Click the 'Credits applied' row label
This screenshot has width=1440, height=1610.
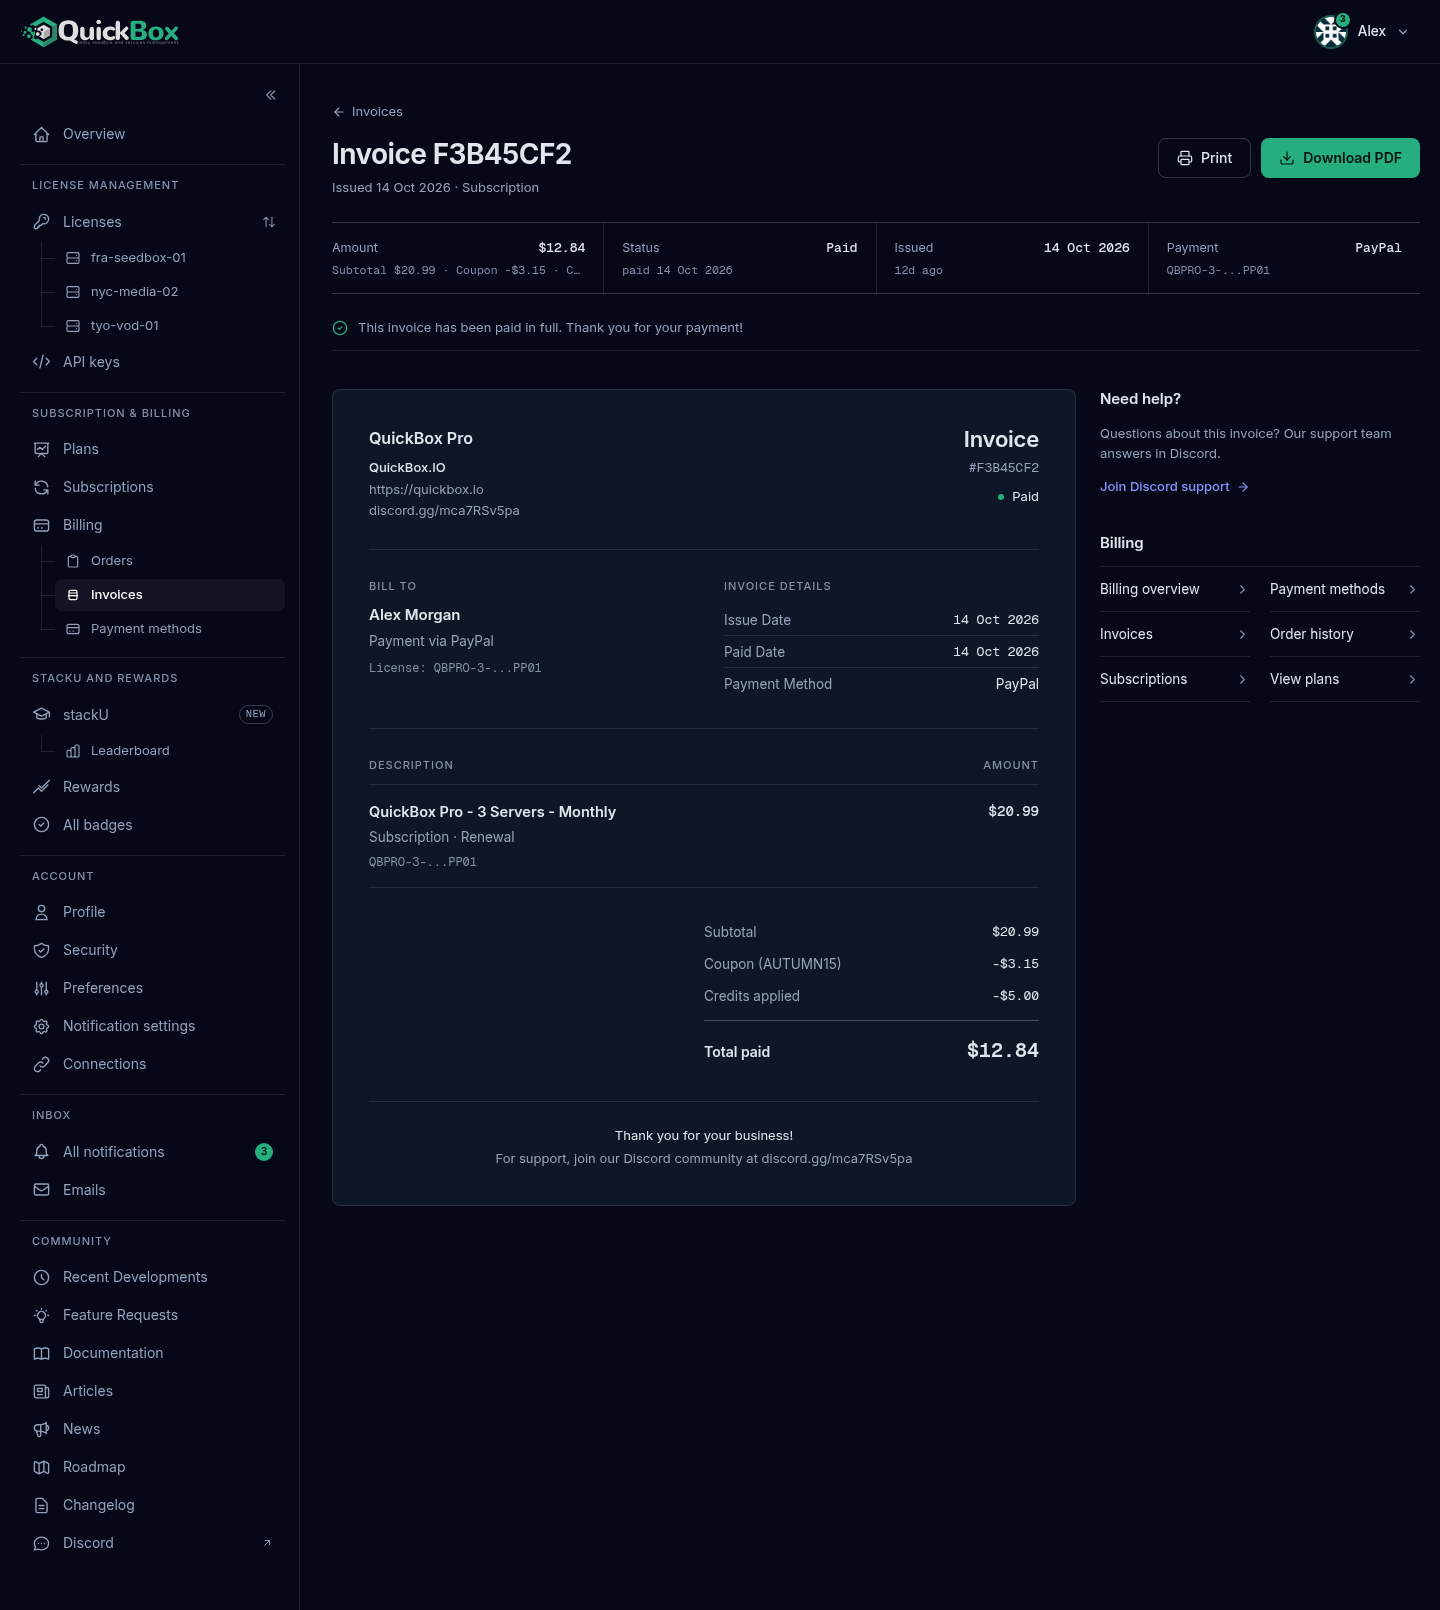(752, 996)
